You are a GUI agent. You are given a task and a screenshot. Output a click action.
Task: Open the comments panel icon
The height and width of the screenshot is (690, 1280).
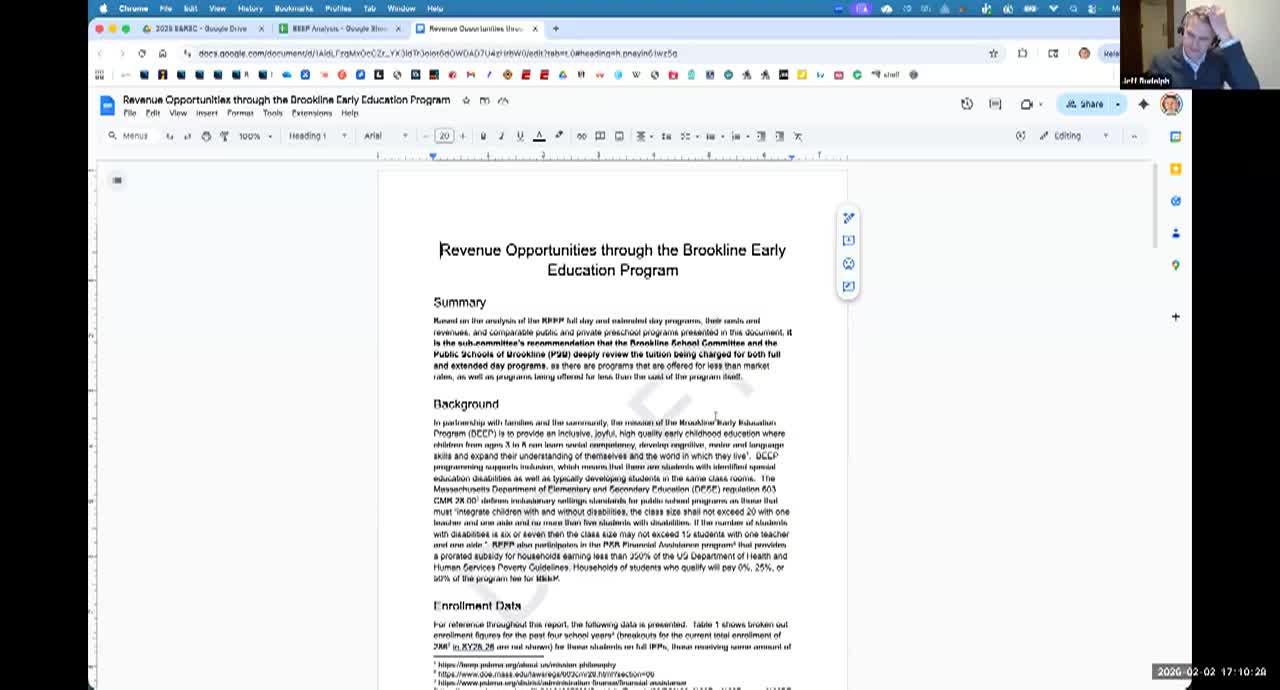(x=995, y=104)
